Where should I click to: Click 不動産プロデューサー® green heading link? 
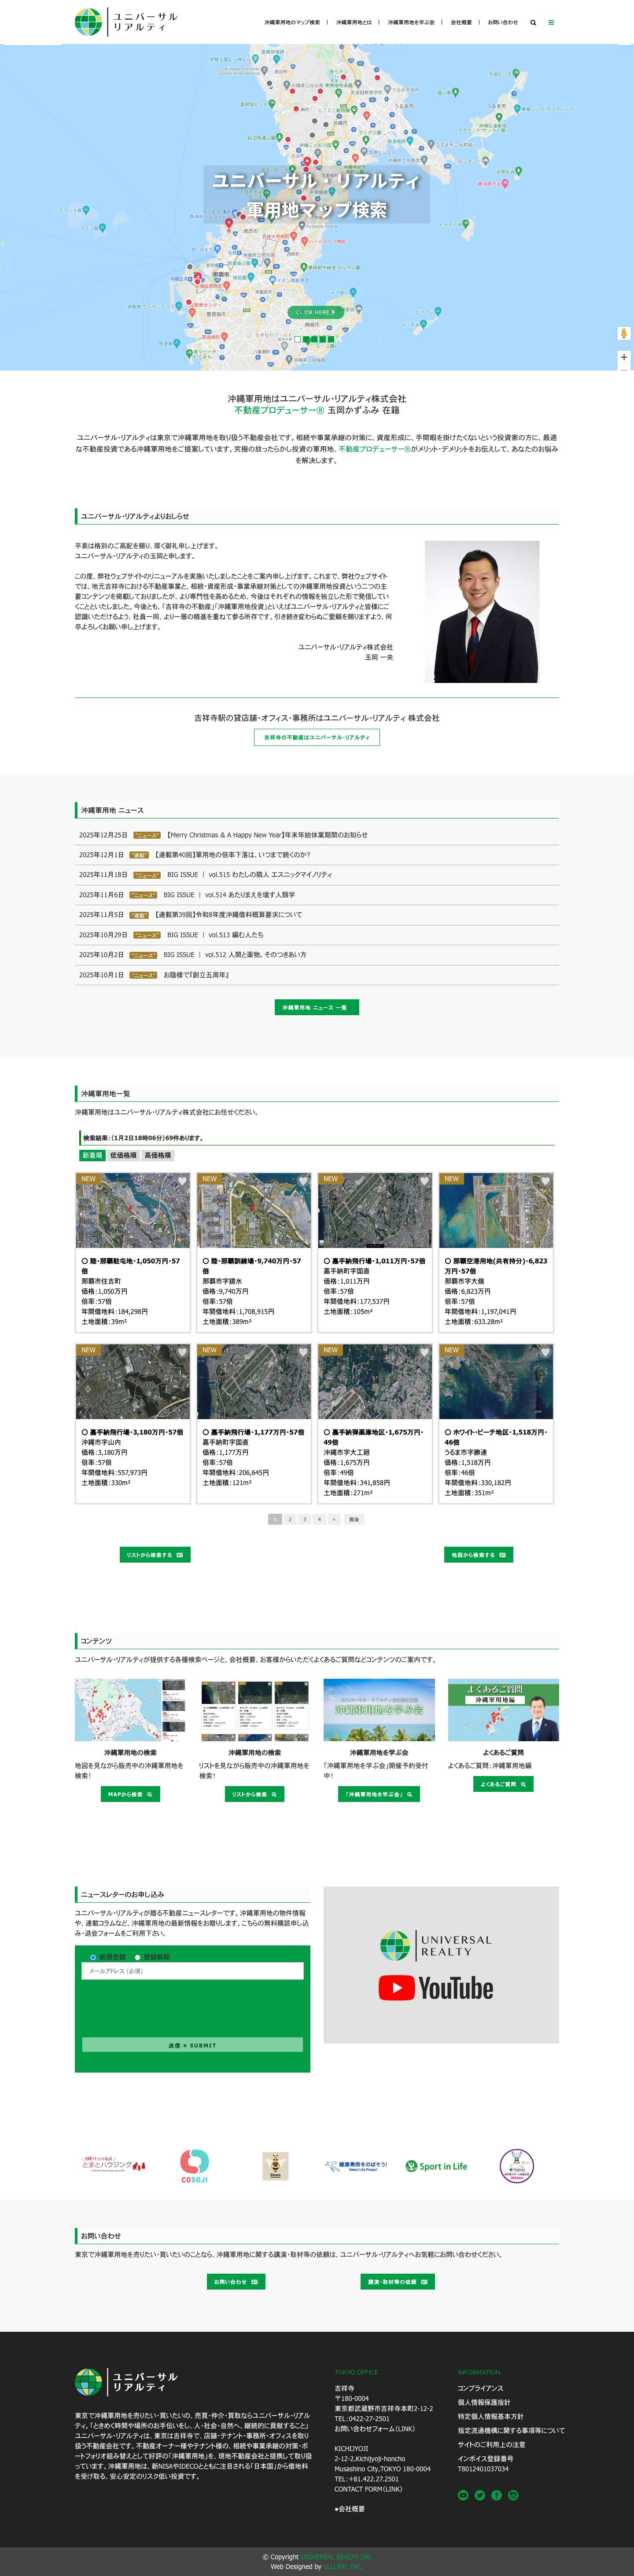tap(279, 410)
